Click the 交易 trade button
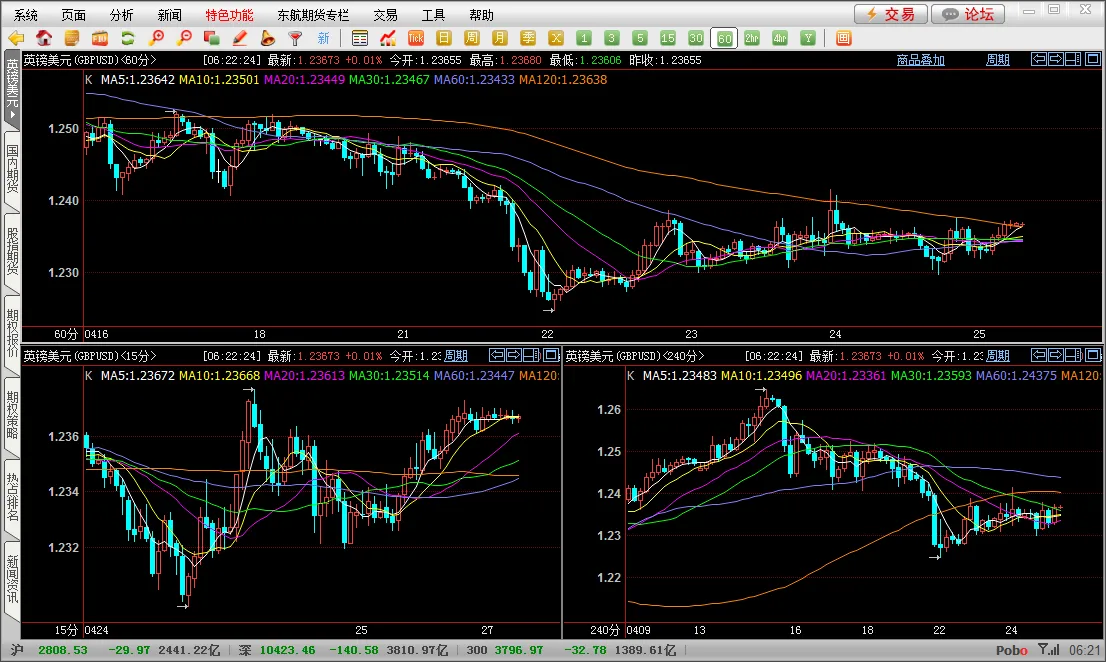The height and width of the screenshot is (662, 1106). click(x=891, y=14)
